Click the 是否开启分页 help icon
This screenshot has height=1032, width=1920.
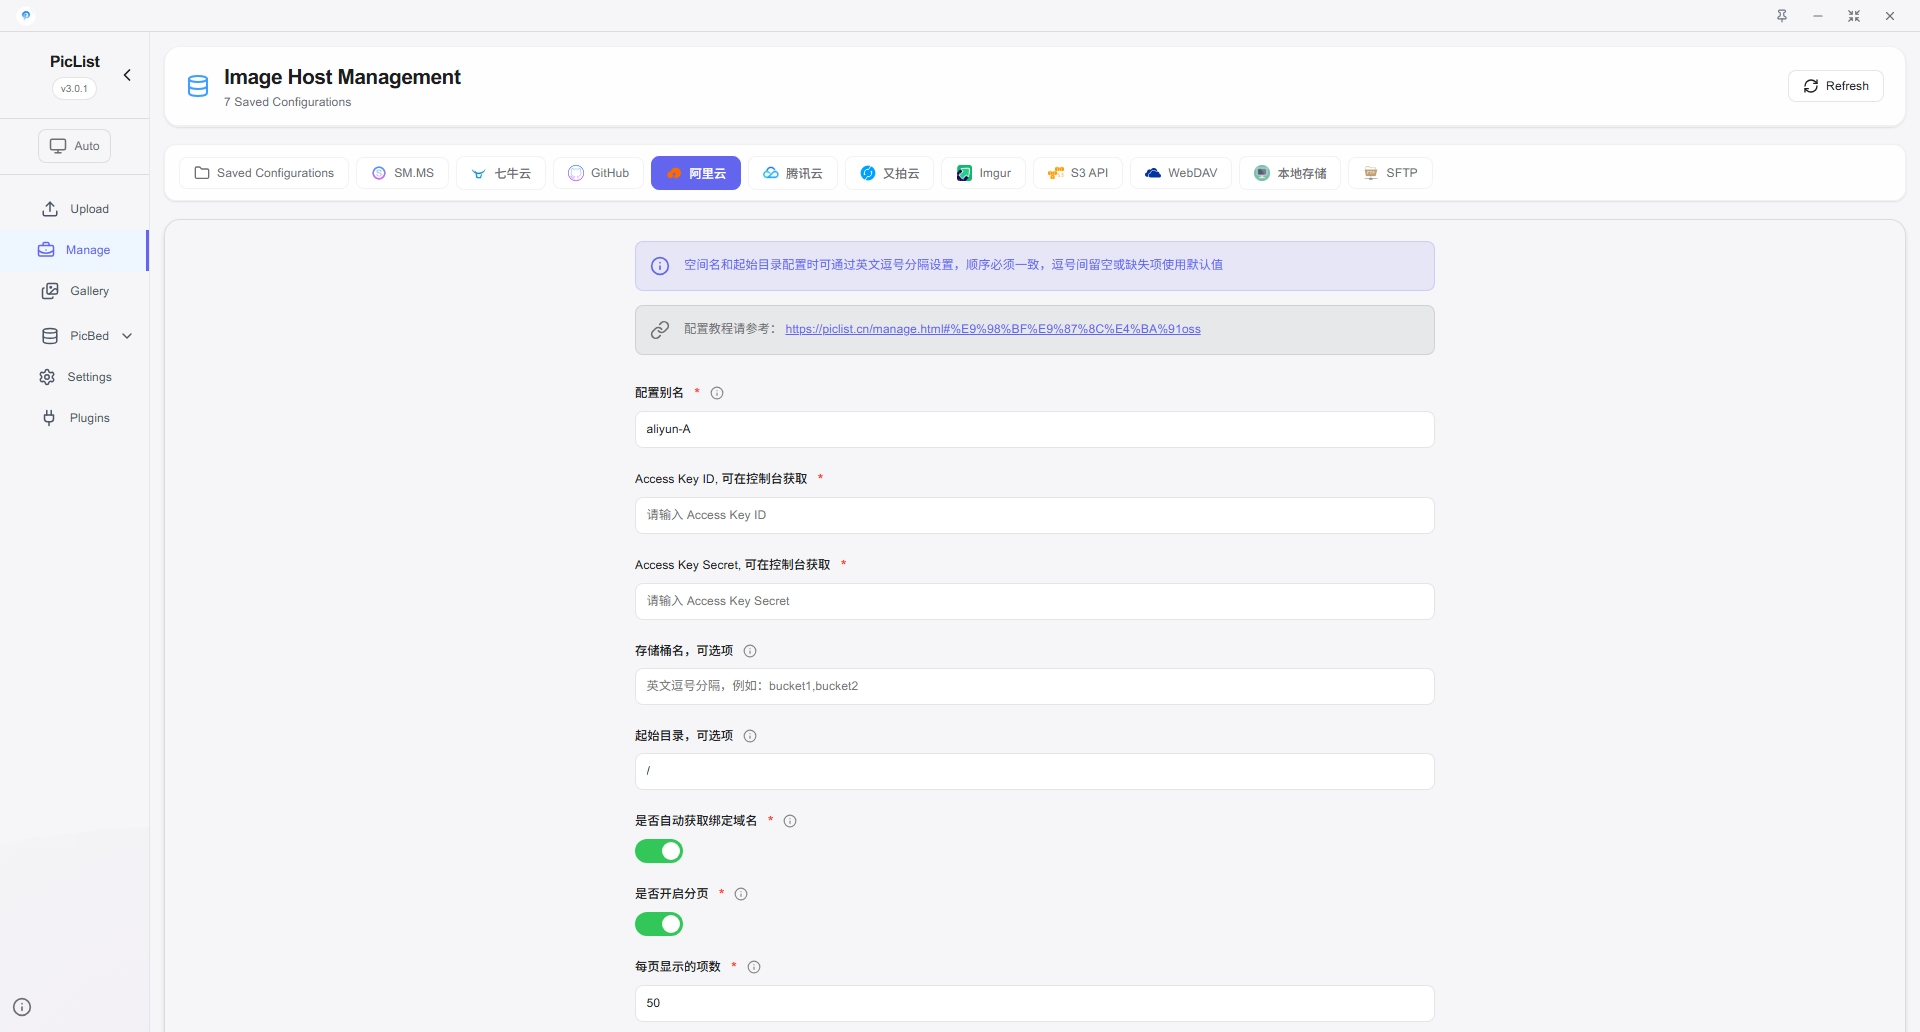pos(741,894)
